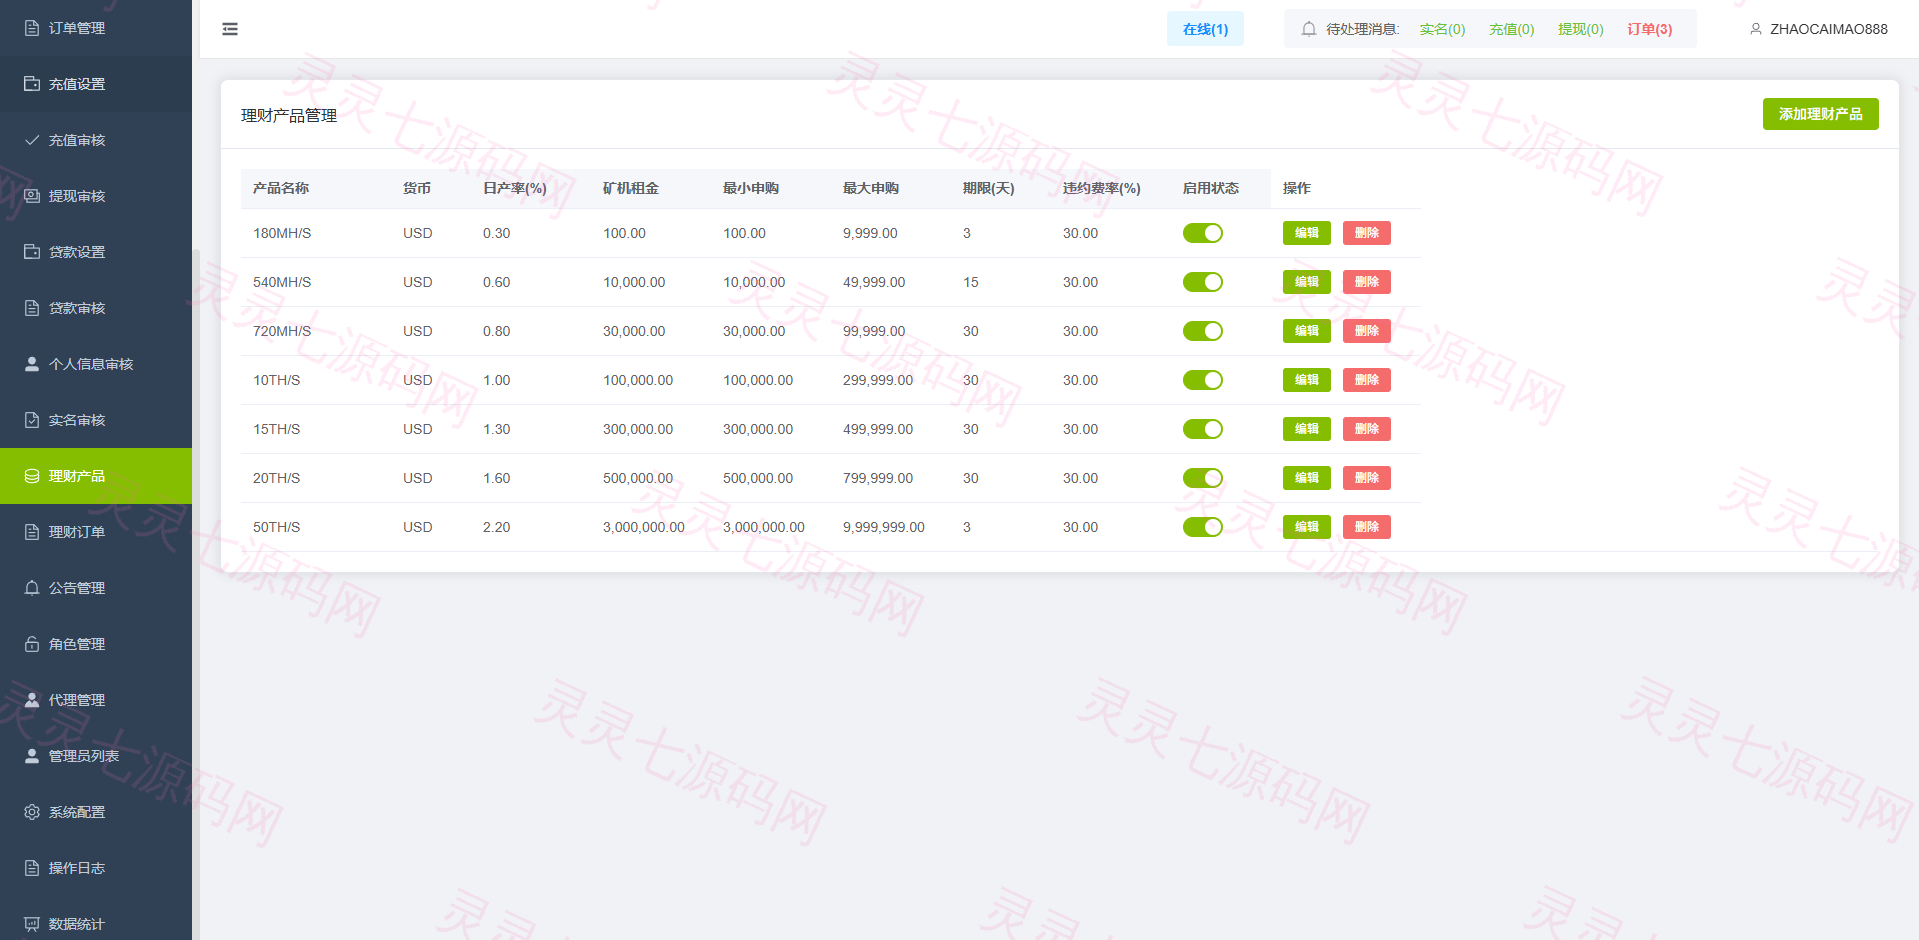The width and height of the screenshot is (1919, 940).
Task: Click the 角色管理 lock icon
Action: tap(32, 644)
